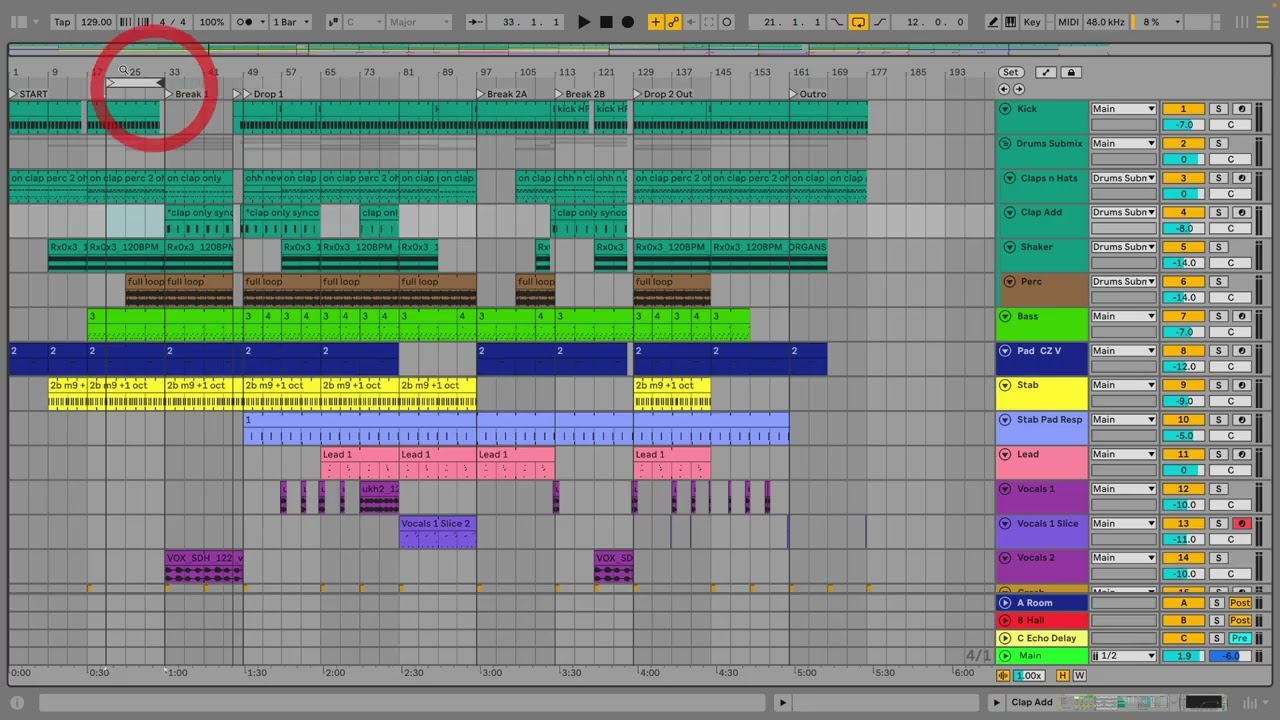This screenshot has width=1280, height=720.
Task: Solo the Kick track
Action: (x=1218, y=109)
